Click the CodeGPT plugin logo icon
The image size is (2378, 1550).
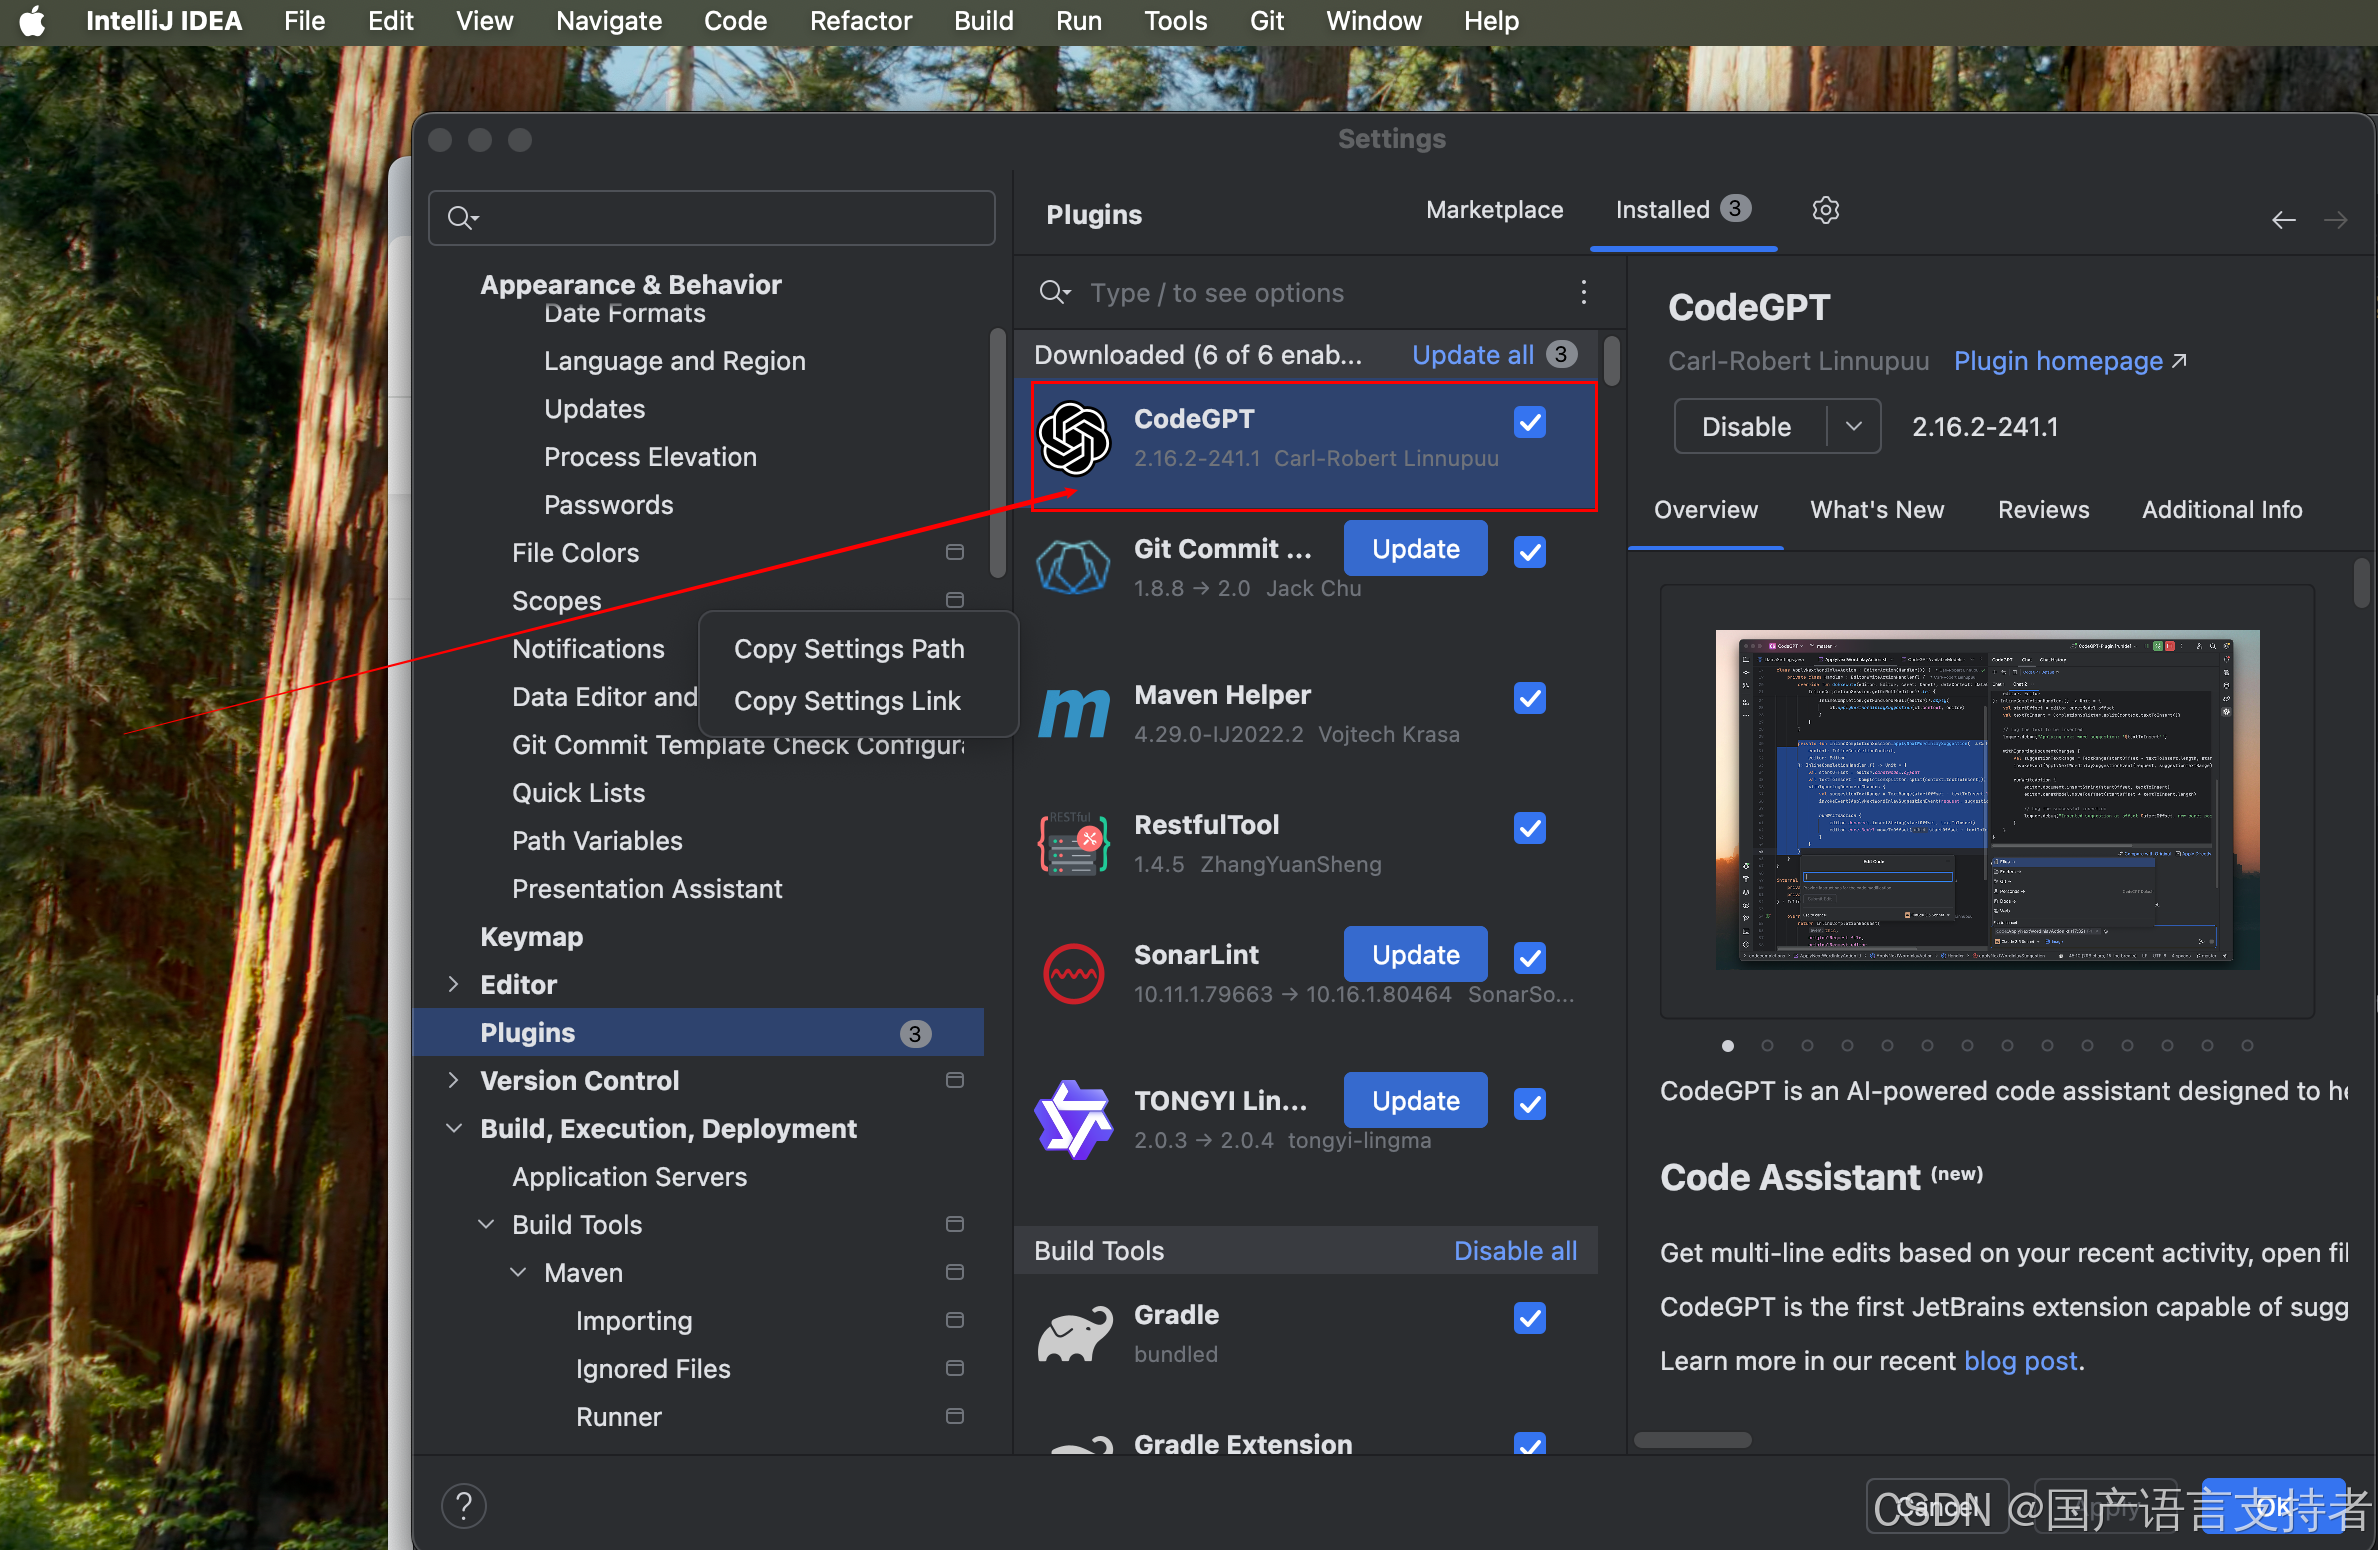click(x=1073, y=438)
